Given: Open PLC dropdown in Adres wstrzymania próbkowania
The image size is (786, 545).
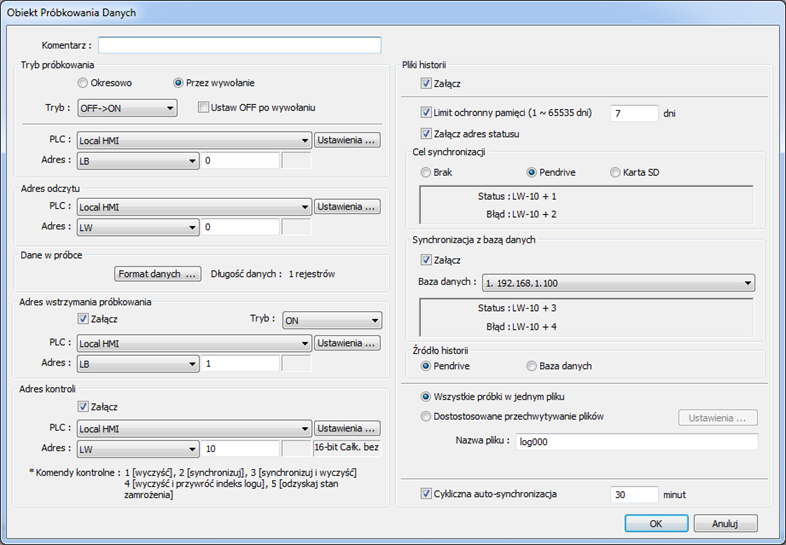Looking at the screenshot, I should 194,343.
